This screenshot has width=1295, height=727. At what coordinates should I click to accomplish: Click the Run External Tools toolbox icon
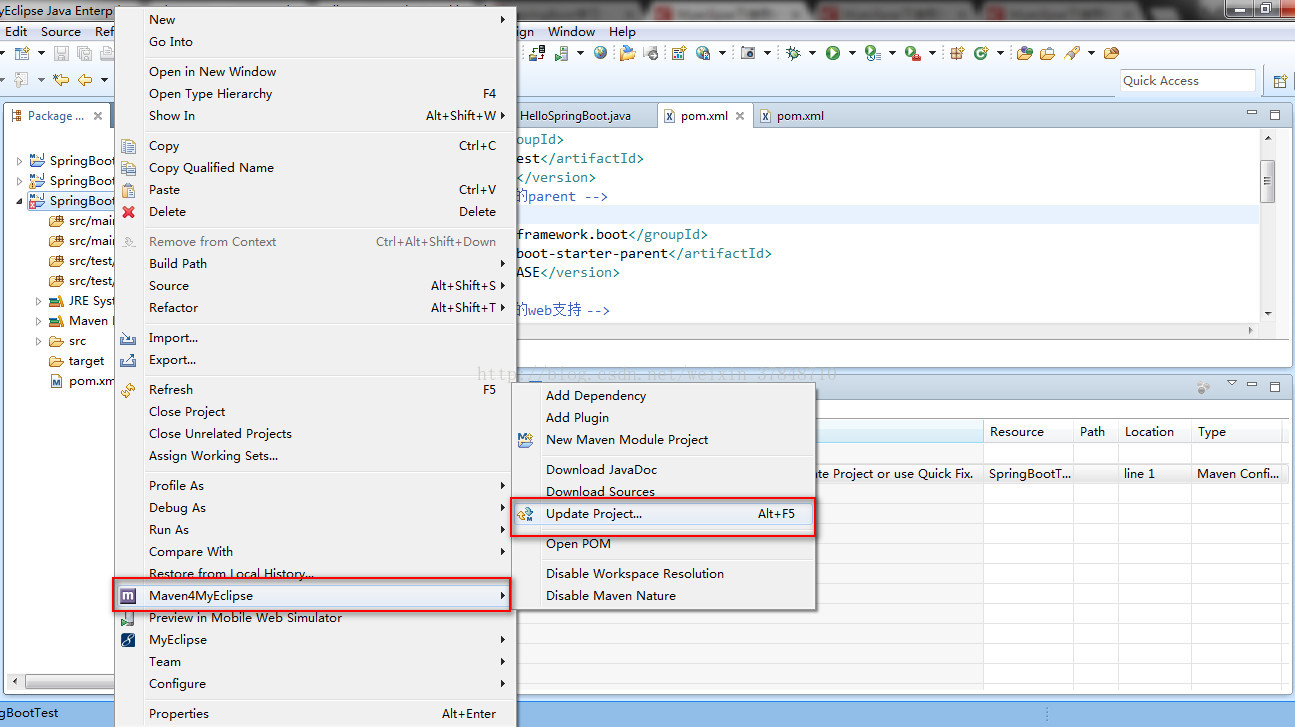click(912, 53)
